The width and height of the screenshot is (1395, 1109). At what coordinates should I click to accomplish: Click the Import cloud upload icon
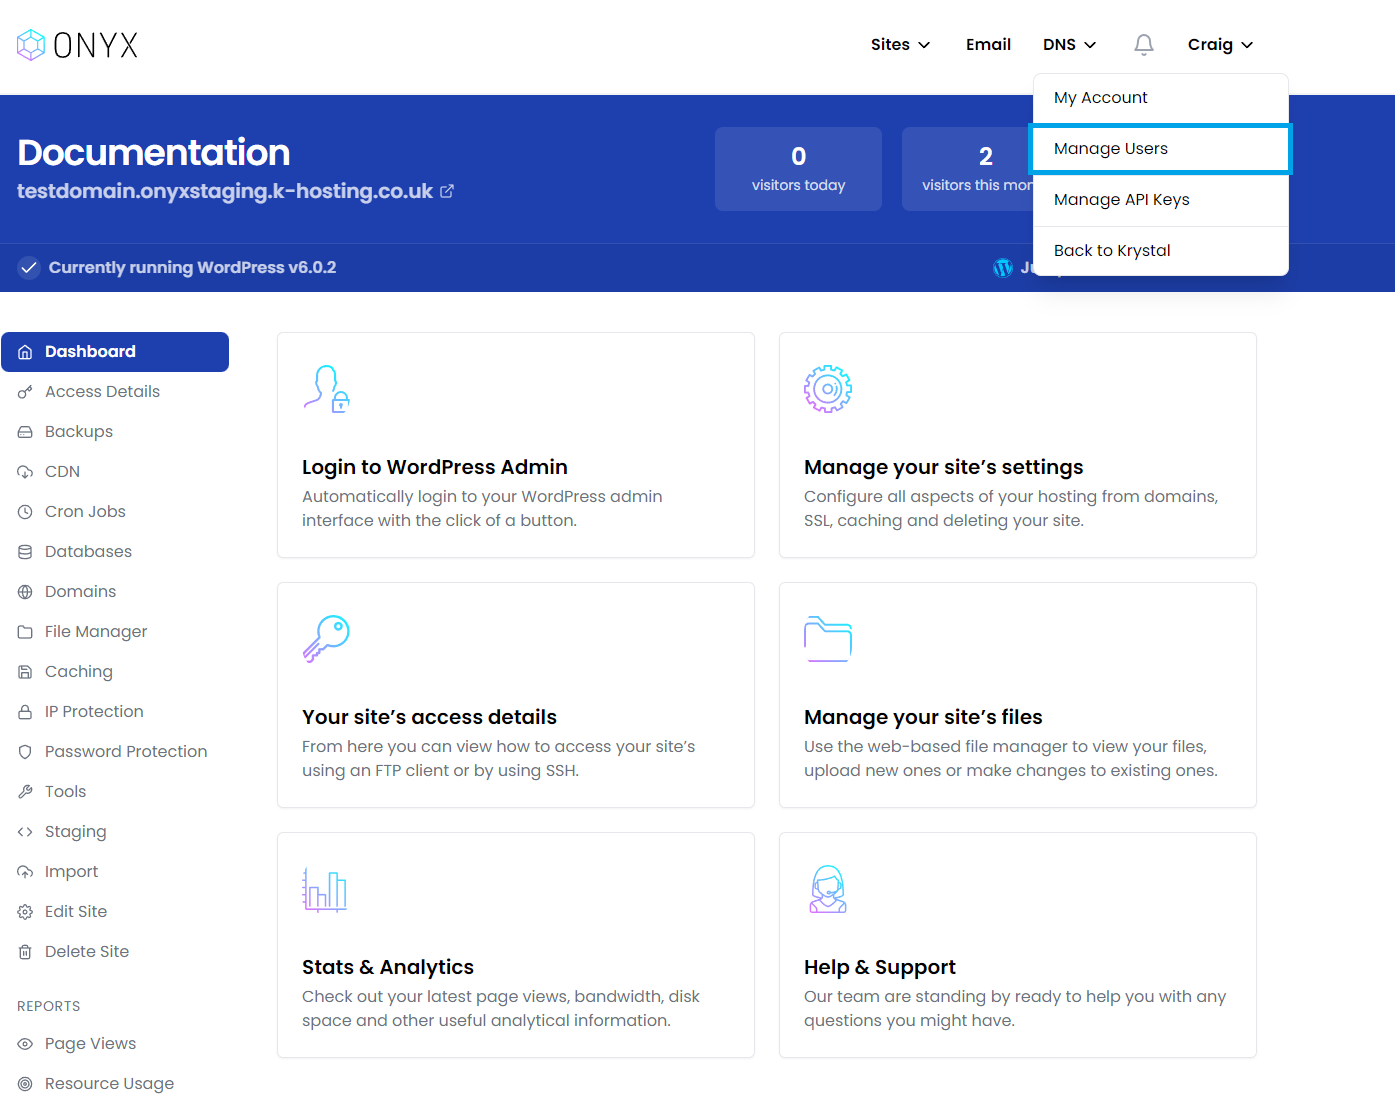[x=25, y=872]
